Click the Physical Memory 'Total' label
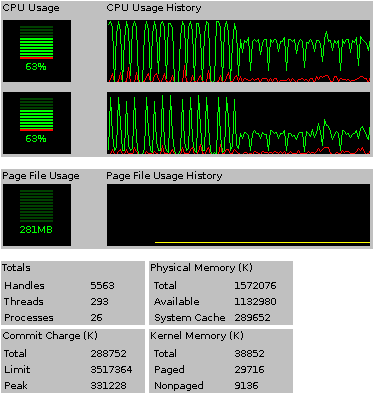This screenshot has height=393, width=373. 165,286
